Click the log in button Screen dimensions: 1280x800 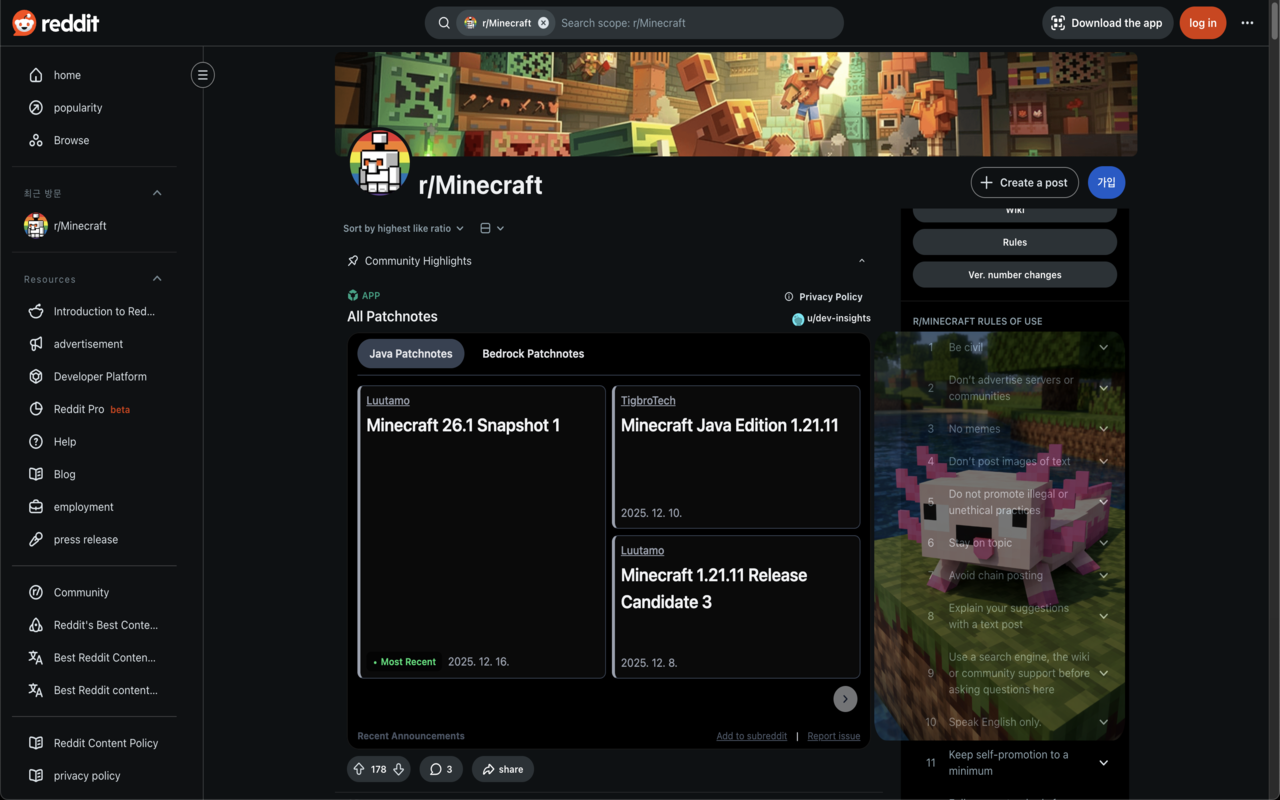(1203, 23)
